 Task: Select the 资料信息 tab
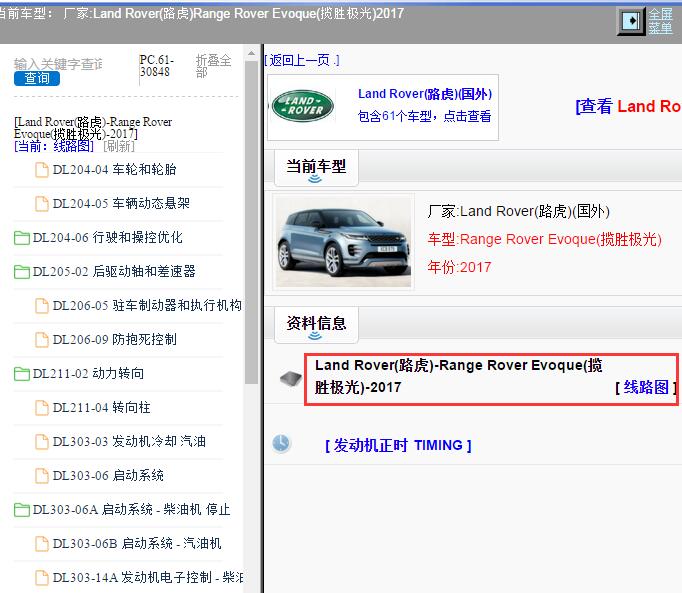coord(316,325)
